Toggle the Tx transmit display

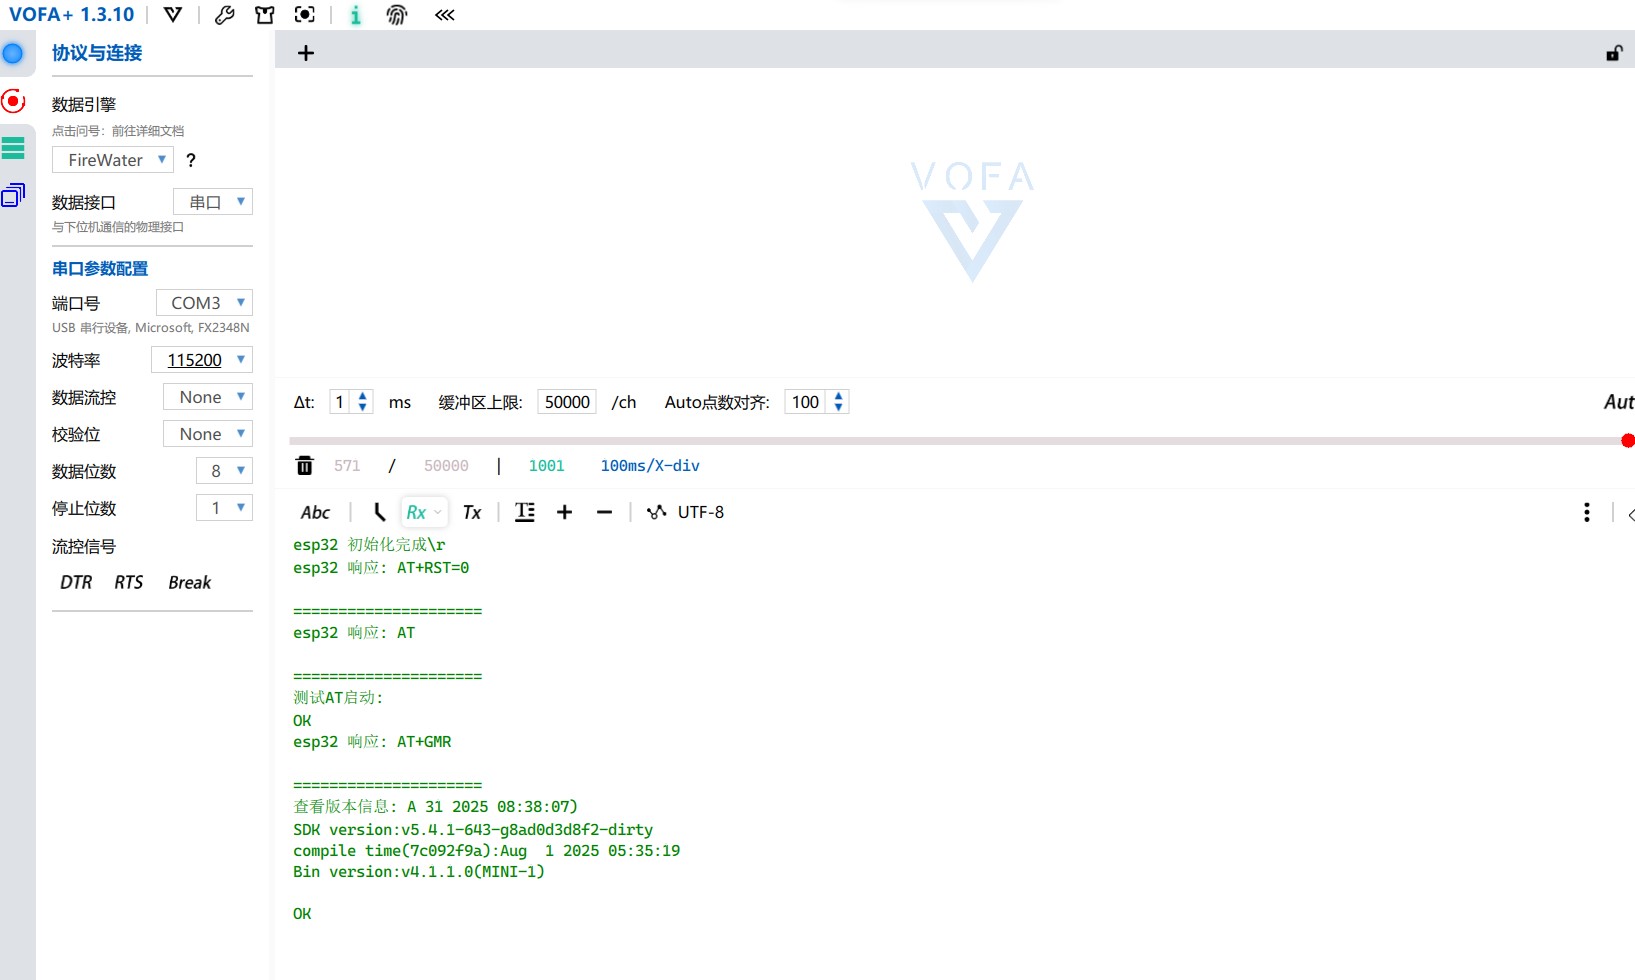click(x=472, y=512)
